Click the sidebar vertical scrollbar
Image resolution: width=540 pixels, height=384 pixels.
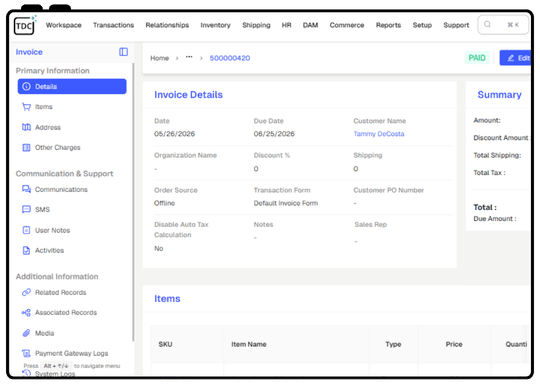point(133,202)
